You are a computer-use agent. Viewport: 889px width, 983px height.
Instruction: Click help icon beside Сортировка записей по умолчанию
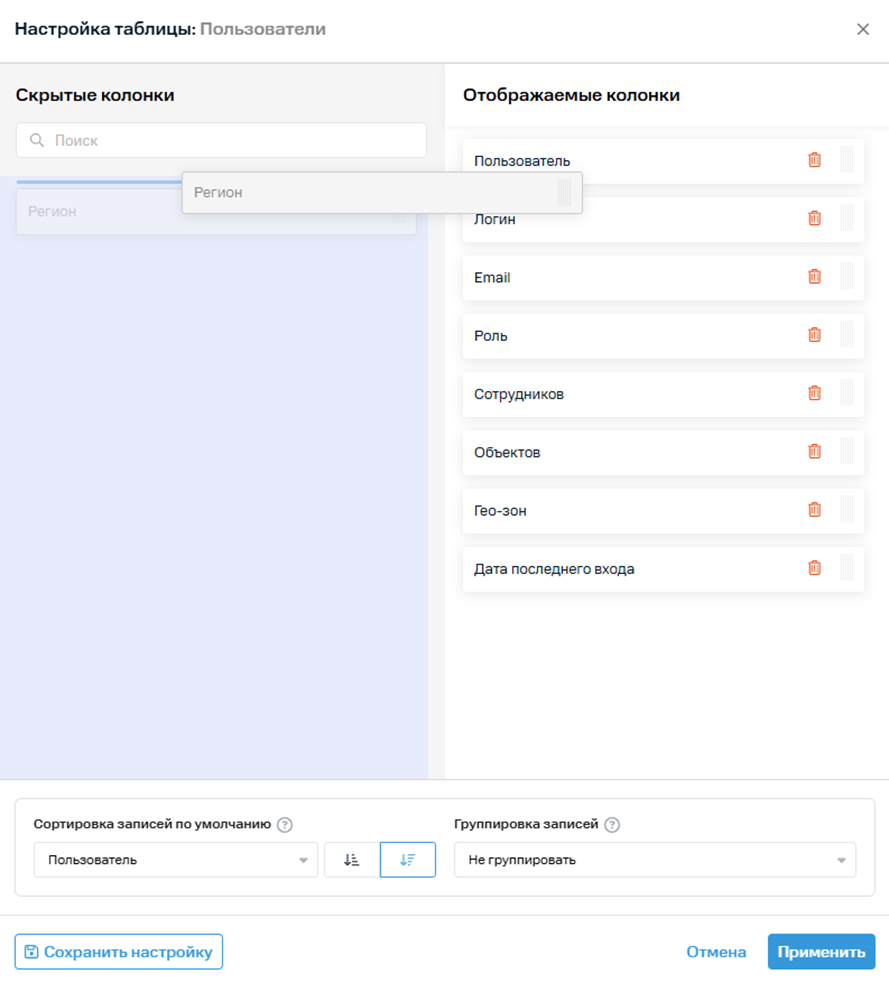click(x=285, y=825)
